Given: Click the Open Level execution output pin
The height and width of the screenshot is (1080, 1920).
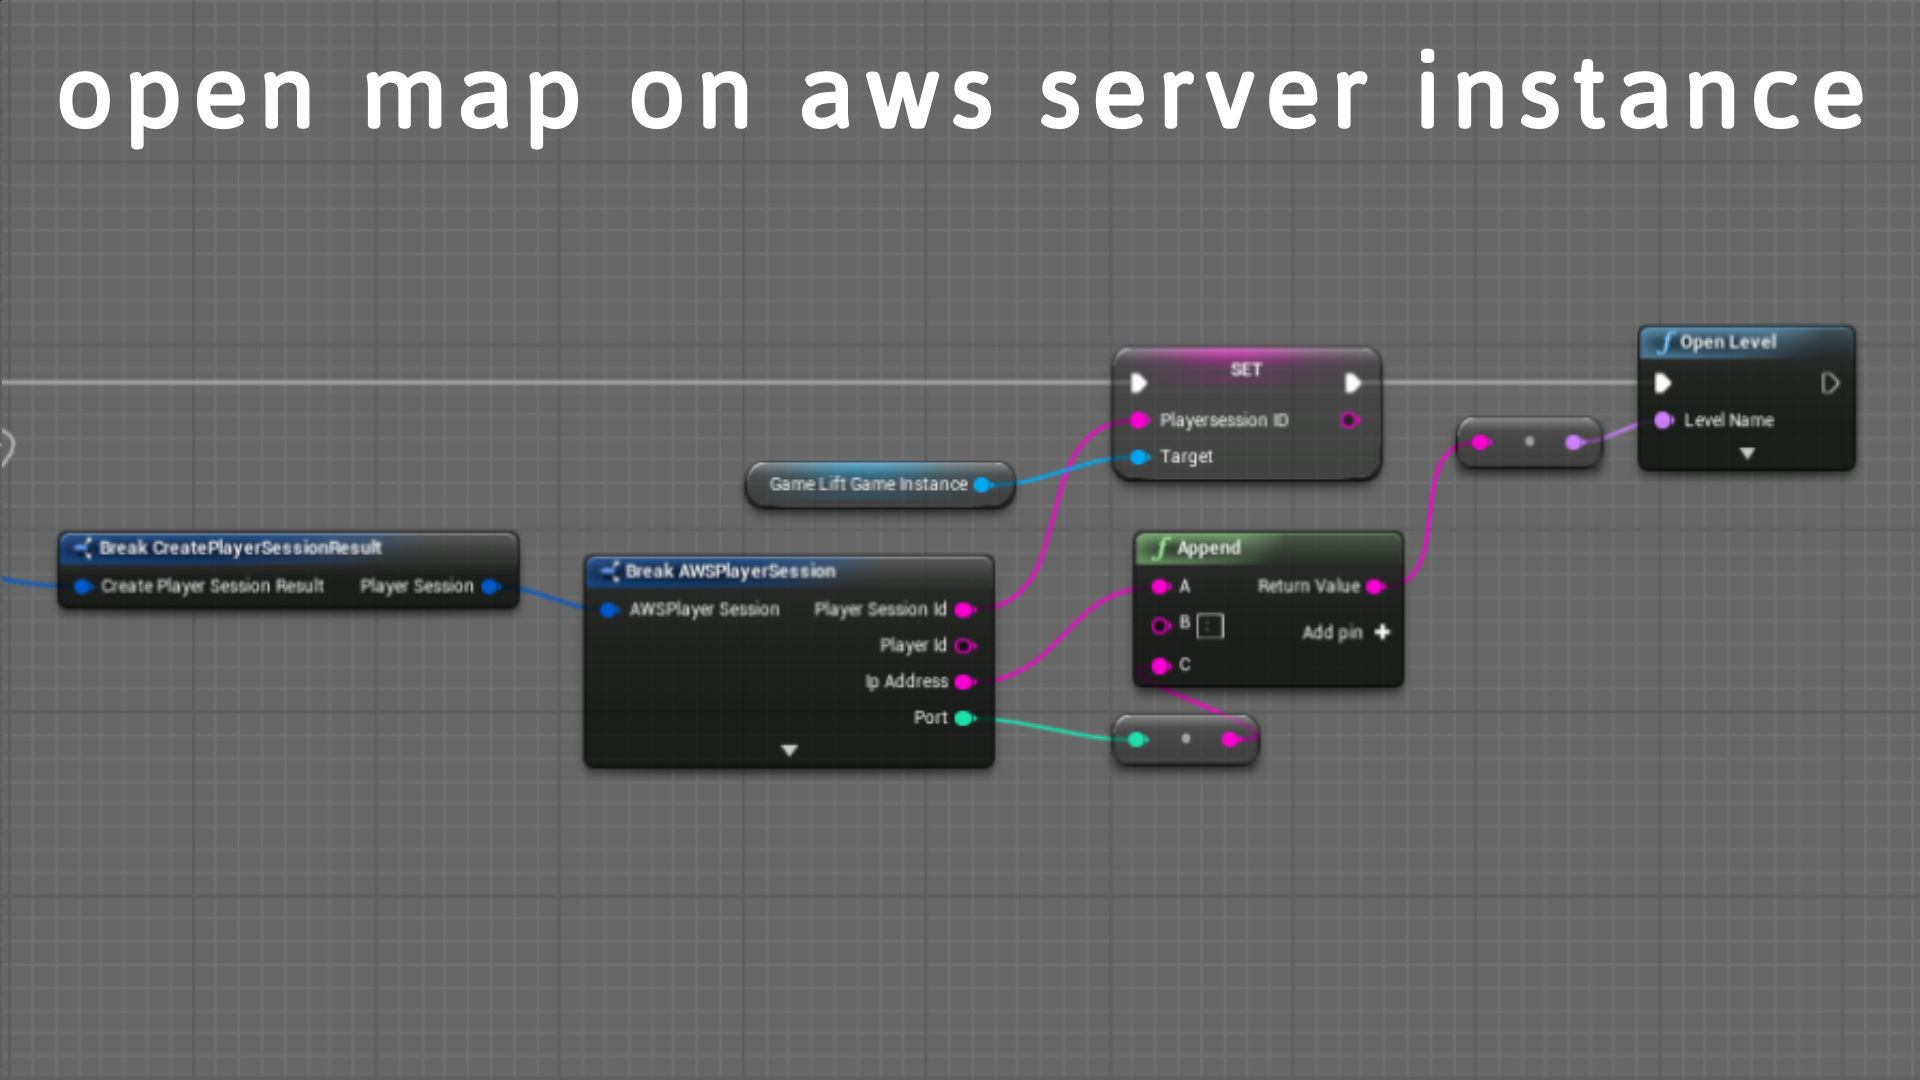Looking at the screenshot, I should tap(1830, 383).
